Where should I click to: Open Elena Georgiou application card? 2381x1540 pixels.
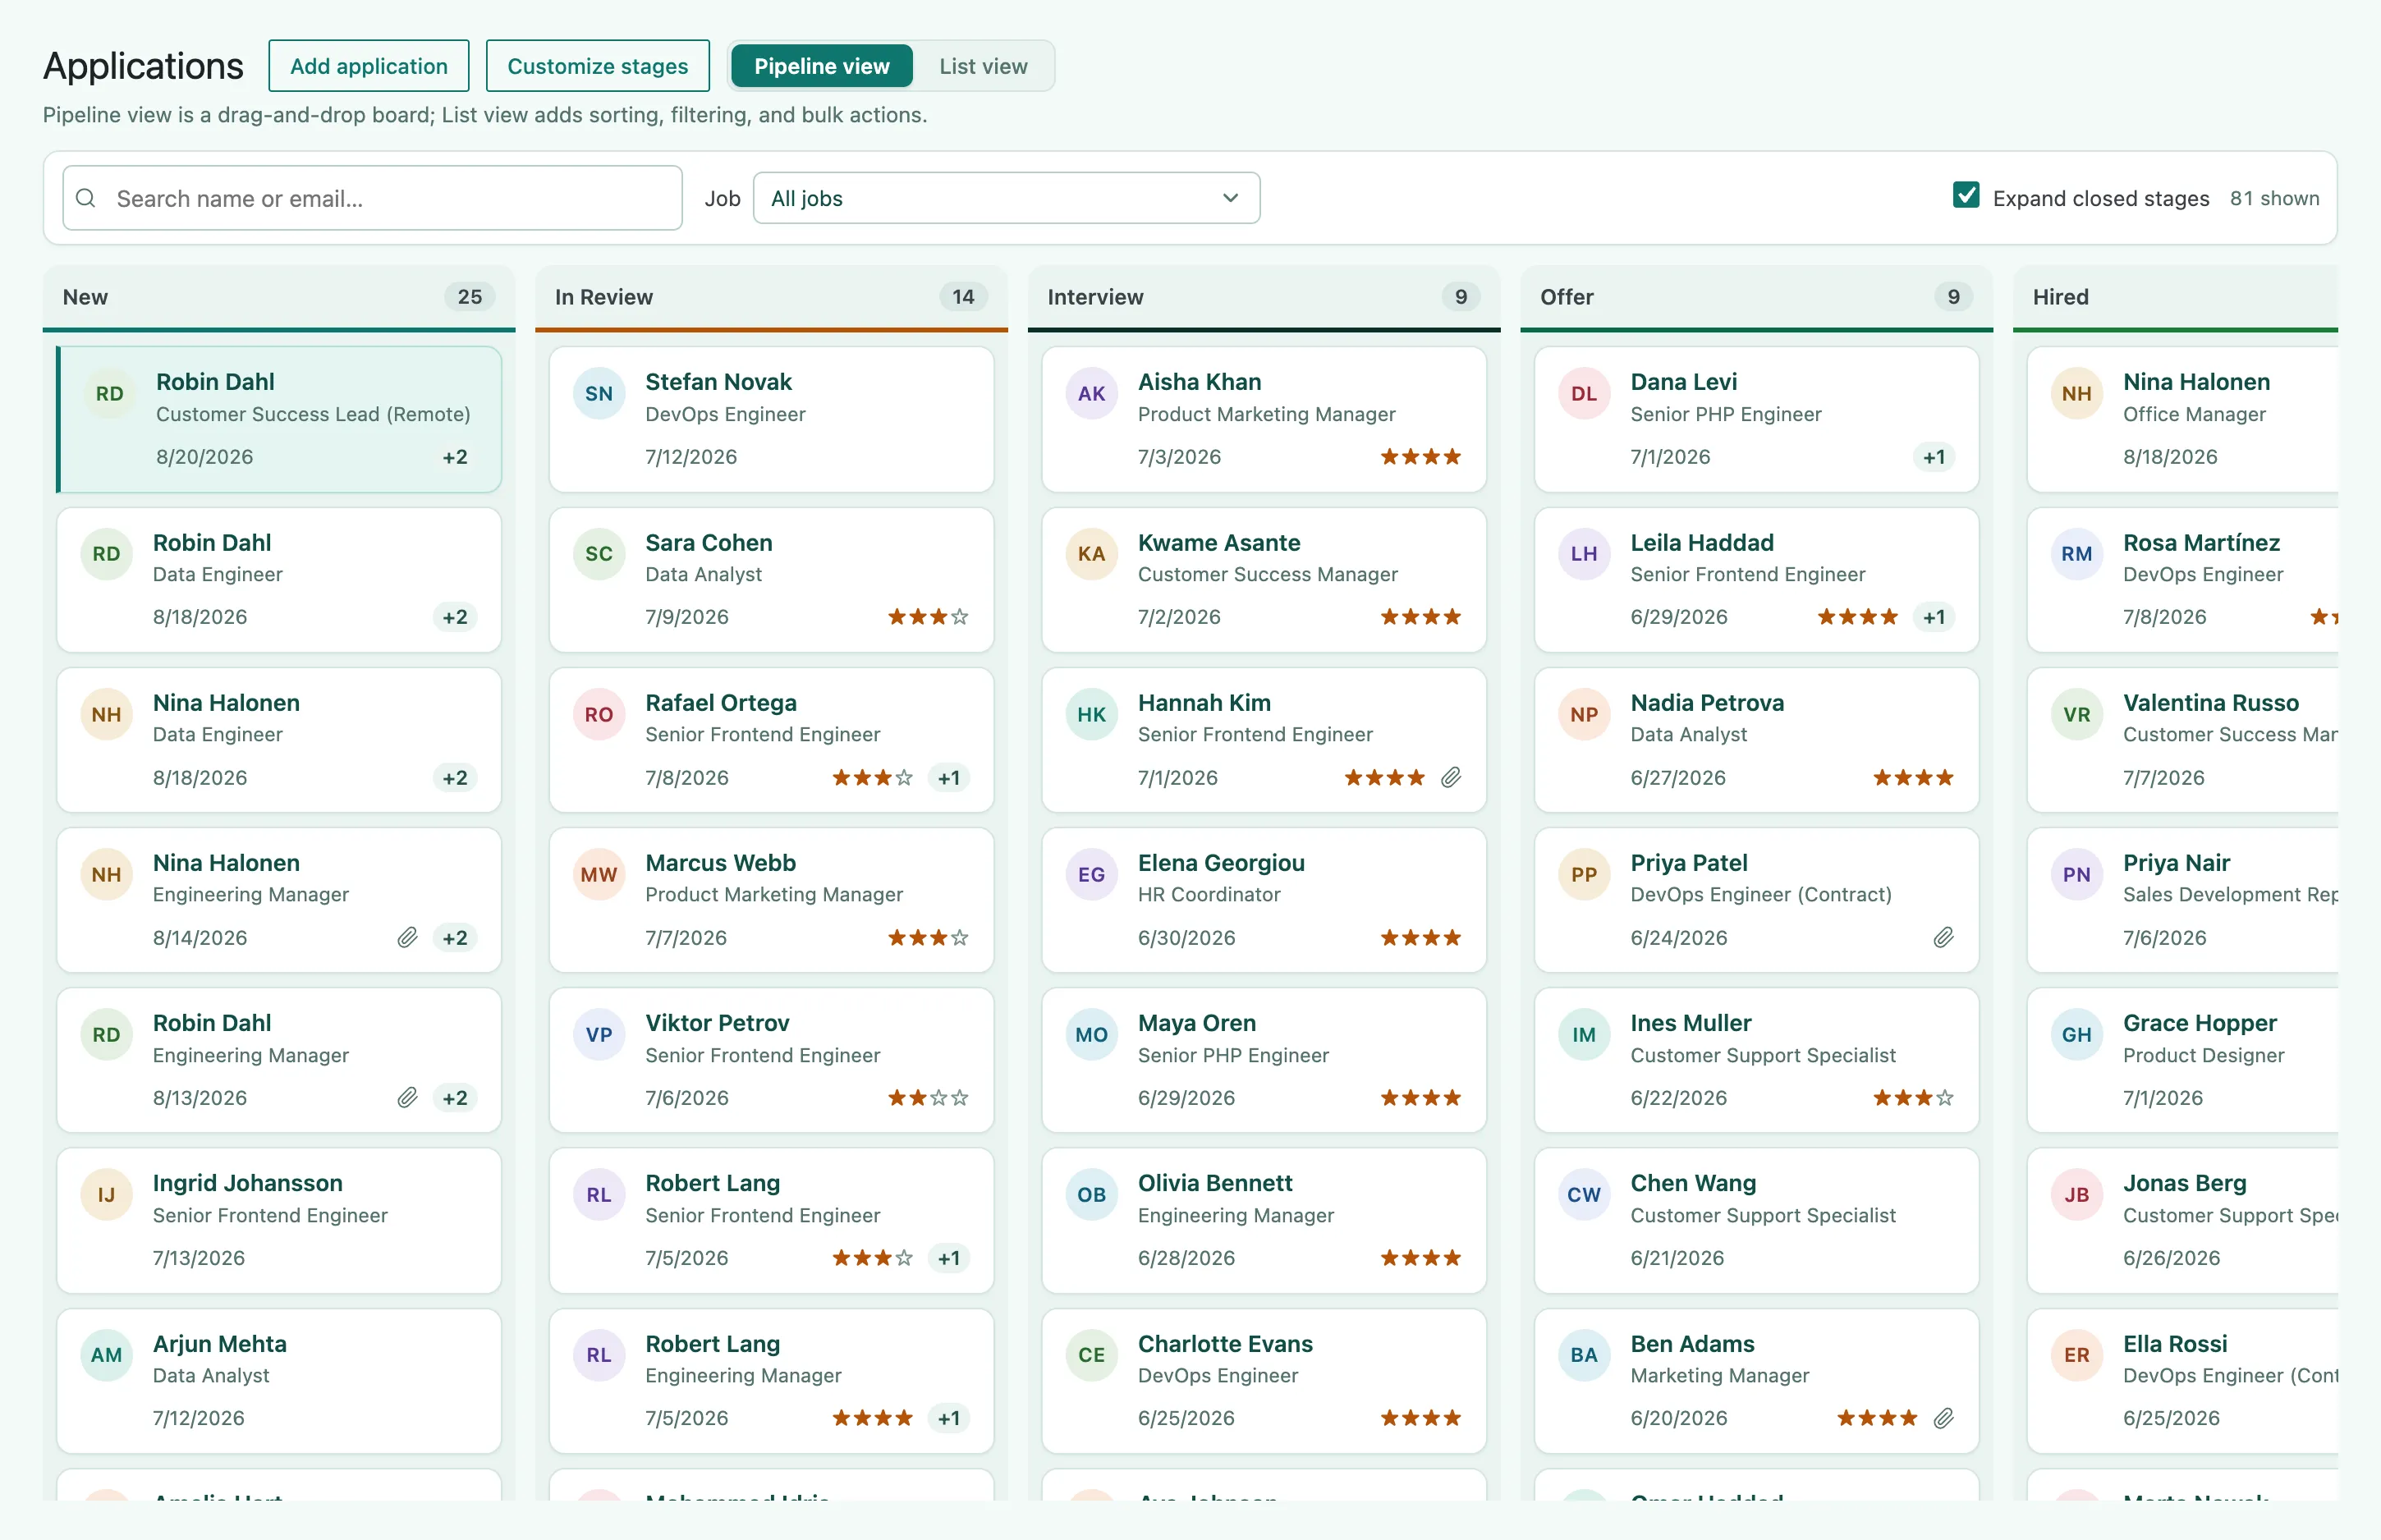[x=1264, y=899]
